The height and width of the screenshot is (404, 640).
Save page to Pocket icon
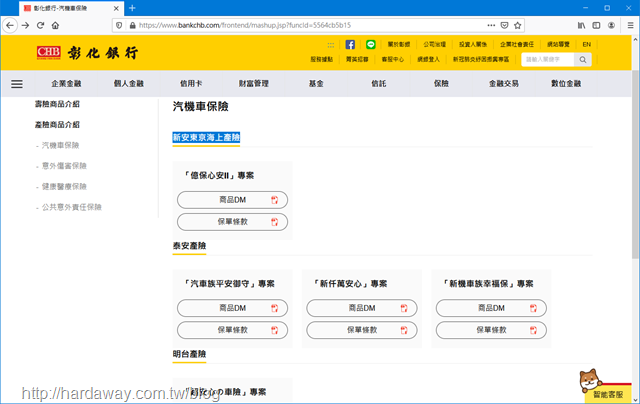[x=504, y=25]
